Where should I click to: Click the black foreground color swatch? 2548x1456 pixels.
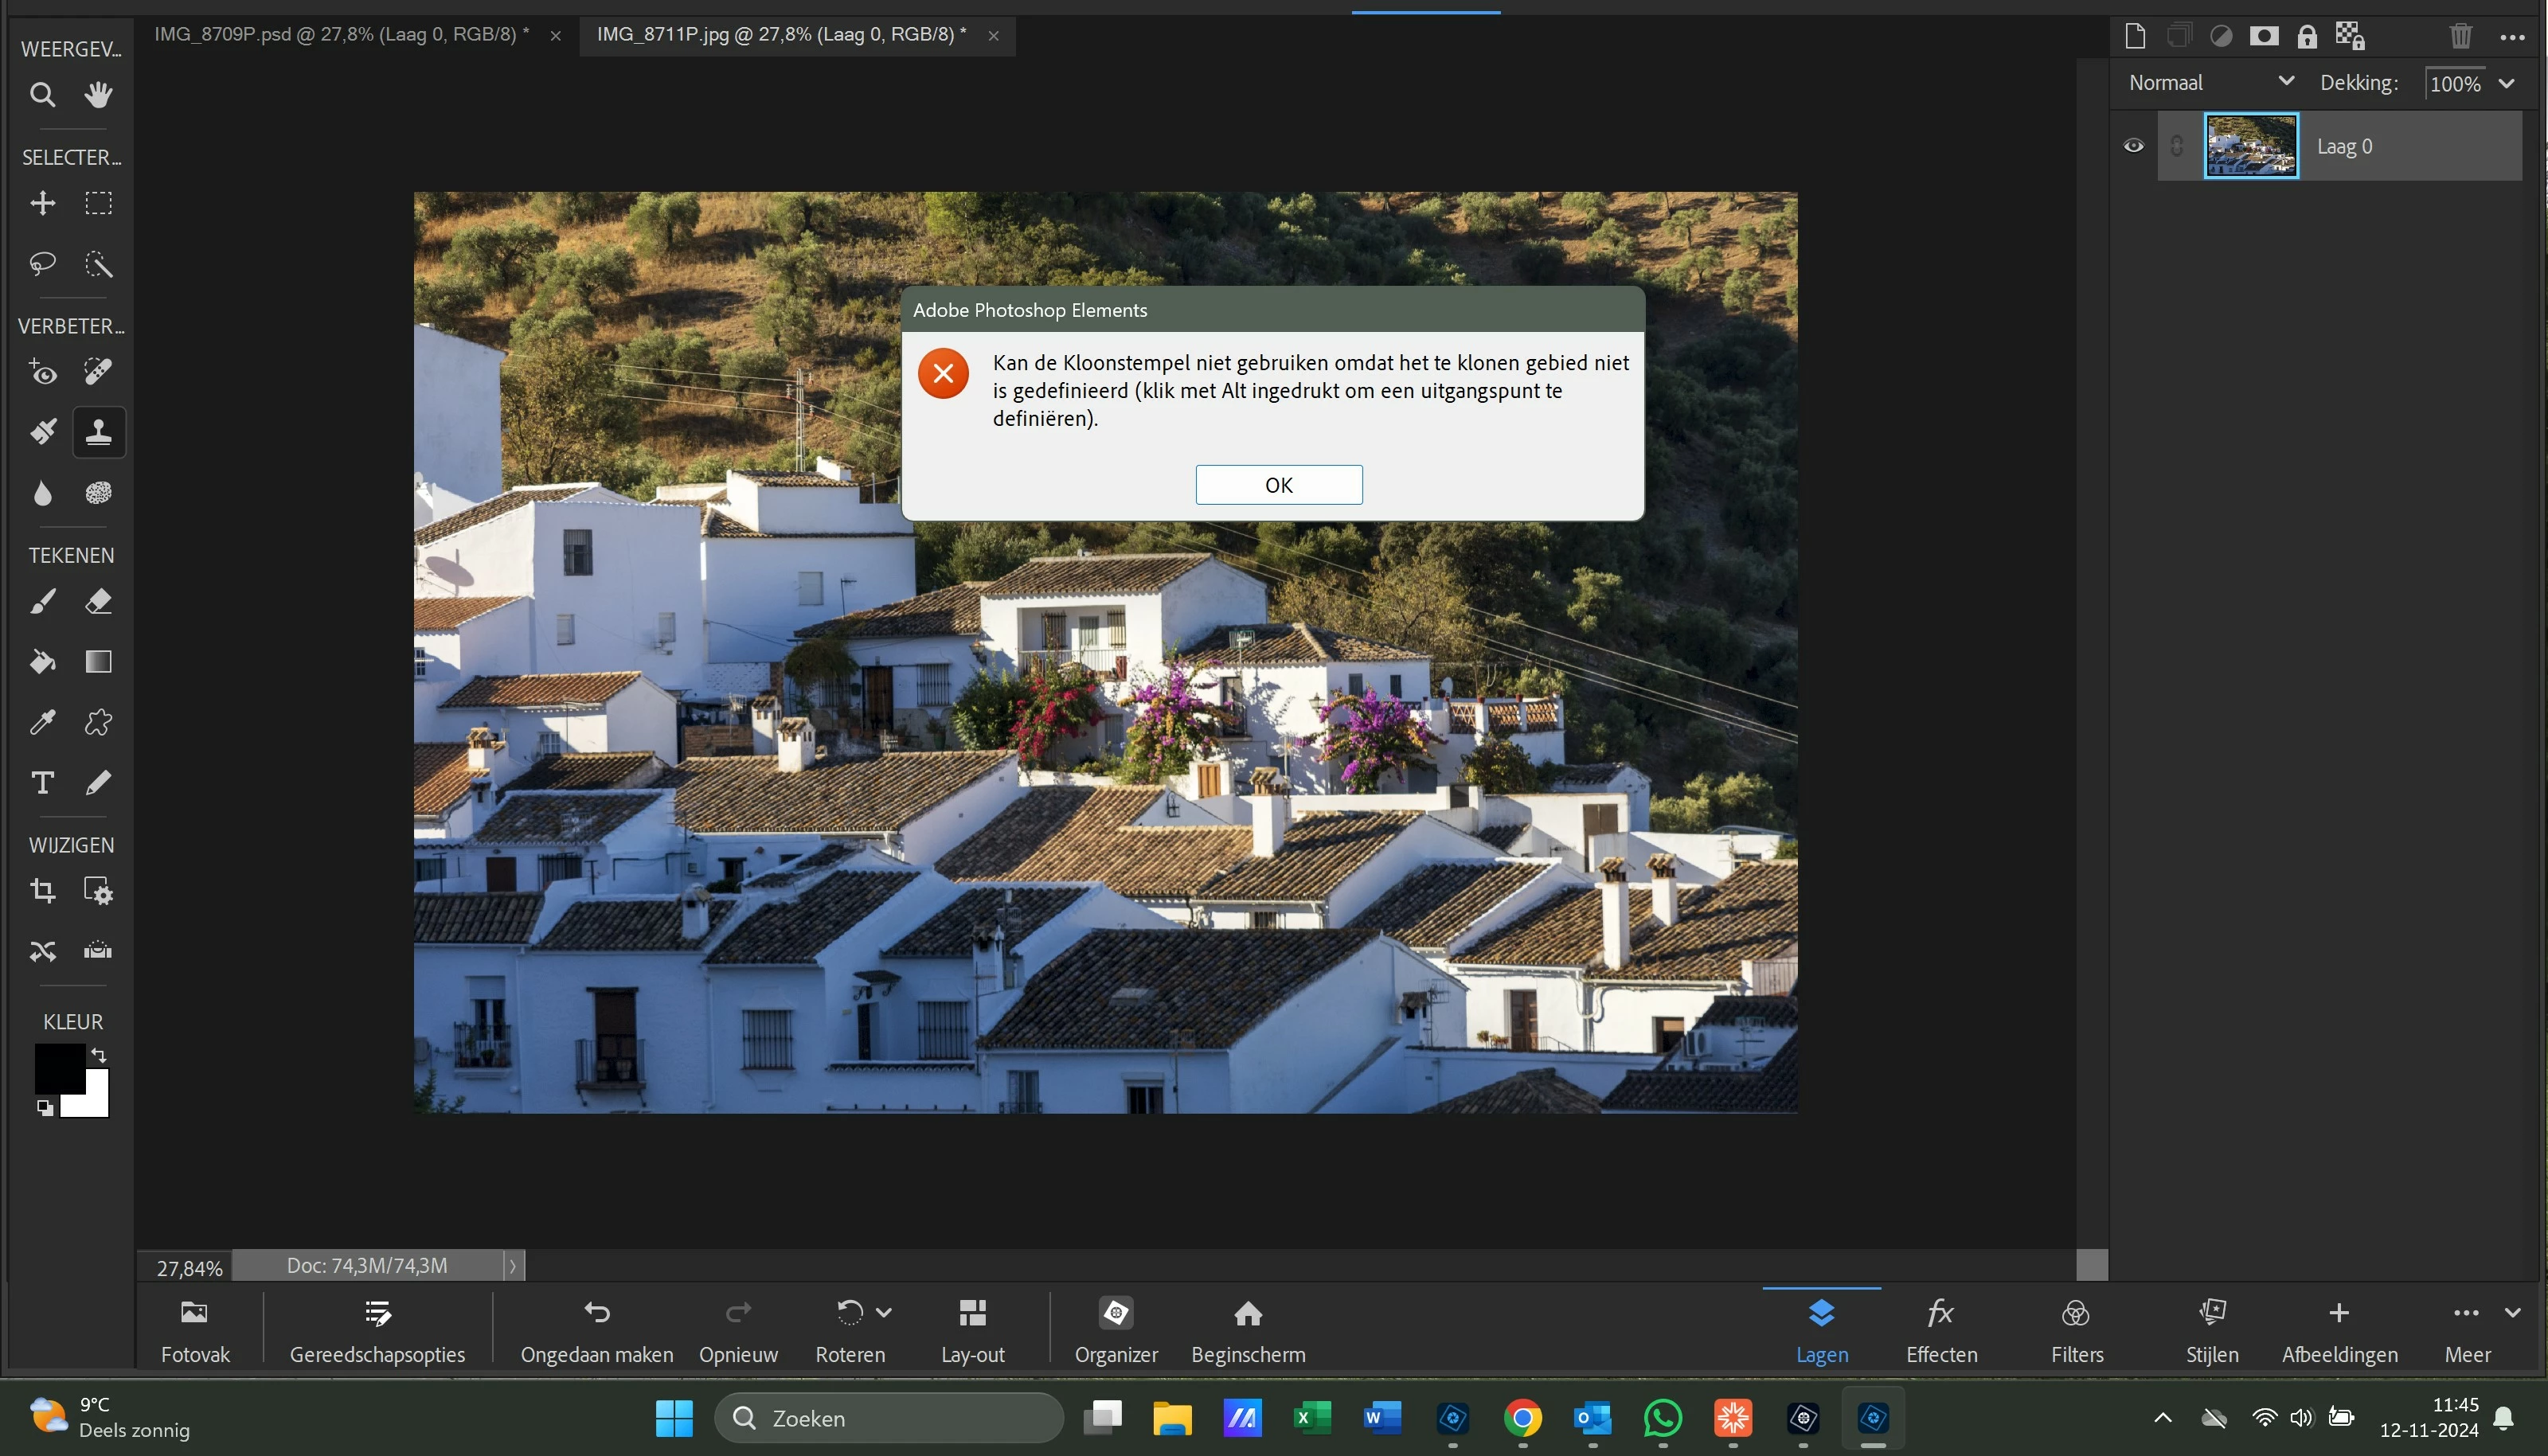pos(57,1067)
